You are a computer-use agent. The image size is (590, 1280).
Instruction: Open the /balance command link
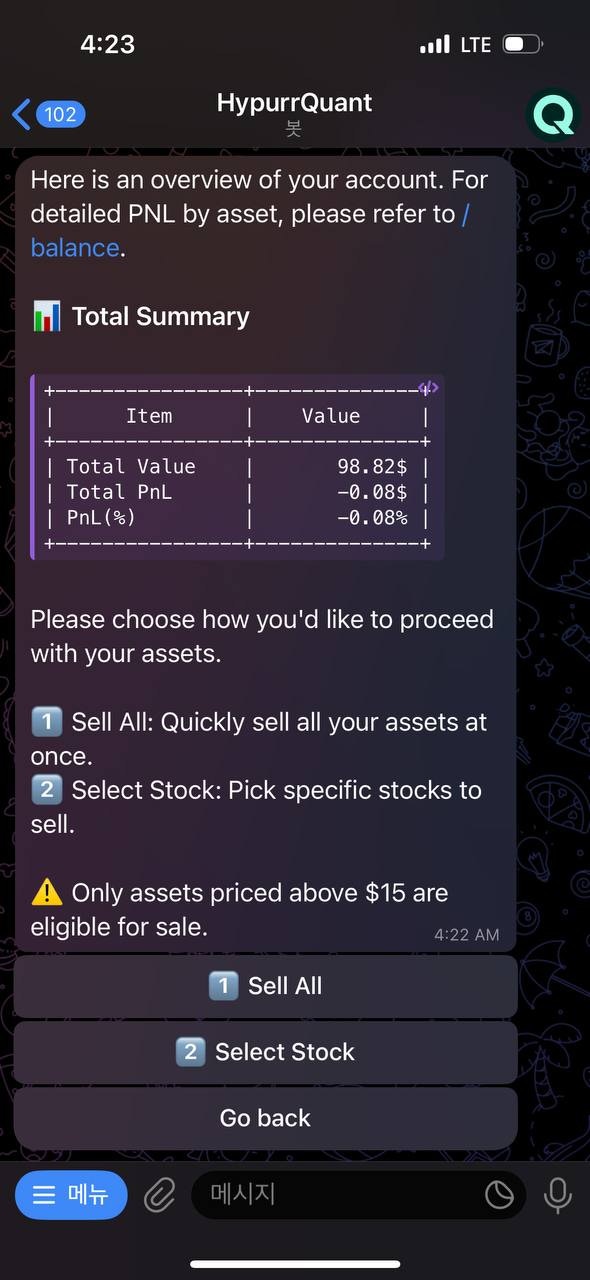point(76,247)
